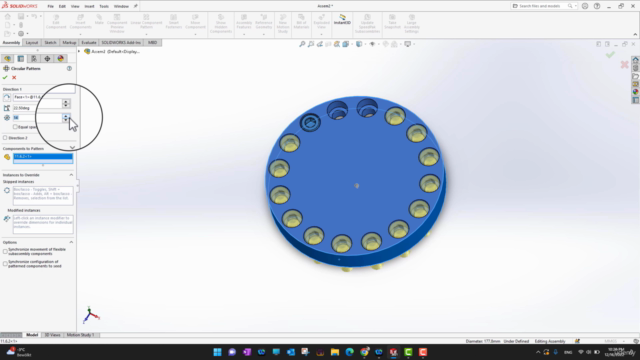This screenshot has height=360, width=640.
Task: Open Circular Pattern help icon
Action: (x=69, y=69)
